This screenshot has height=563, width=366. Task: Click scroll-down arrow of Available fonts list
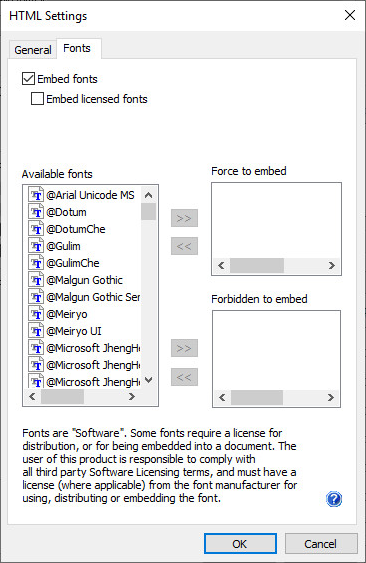(148, 380)
